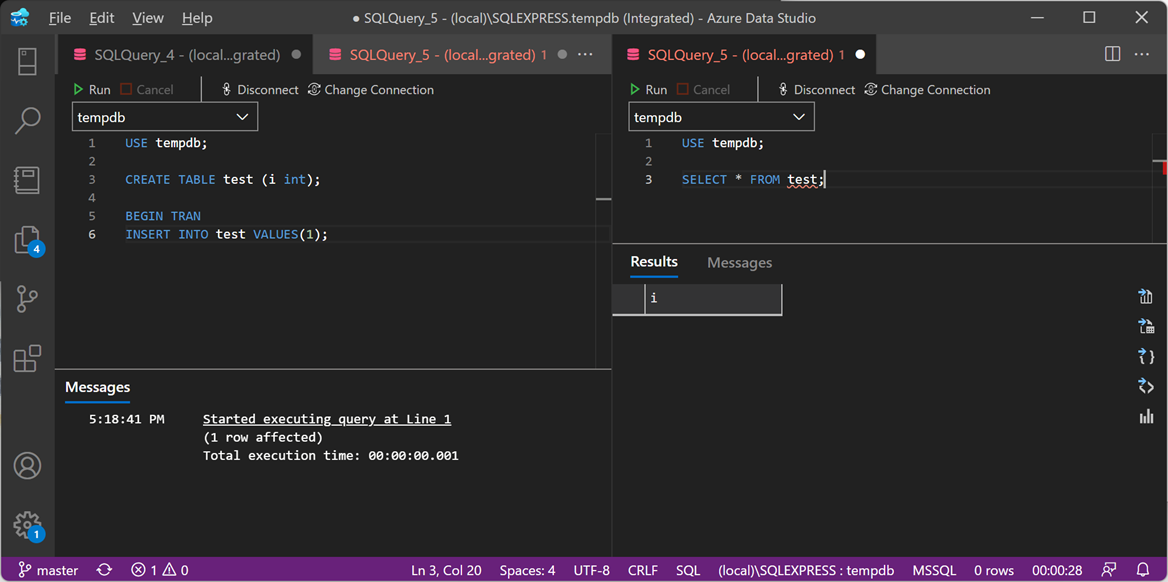Open the Extensions view

(x=28, y=358)
